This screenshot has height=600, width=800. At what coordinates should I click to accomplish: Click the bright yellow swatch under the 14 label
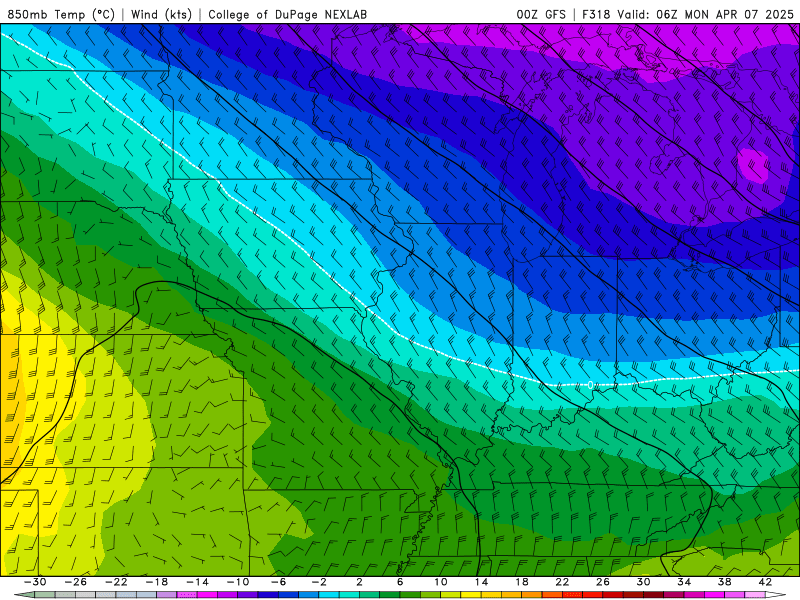pyautogui.click(x=471, y=595)
